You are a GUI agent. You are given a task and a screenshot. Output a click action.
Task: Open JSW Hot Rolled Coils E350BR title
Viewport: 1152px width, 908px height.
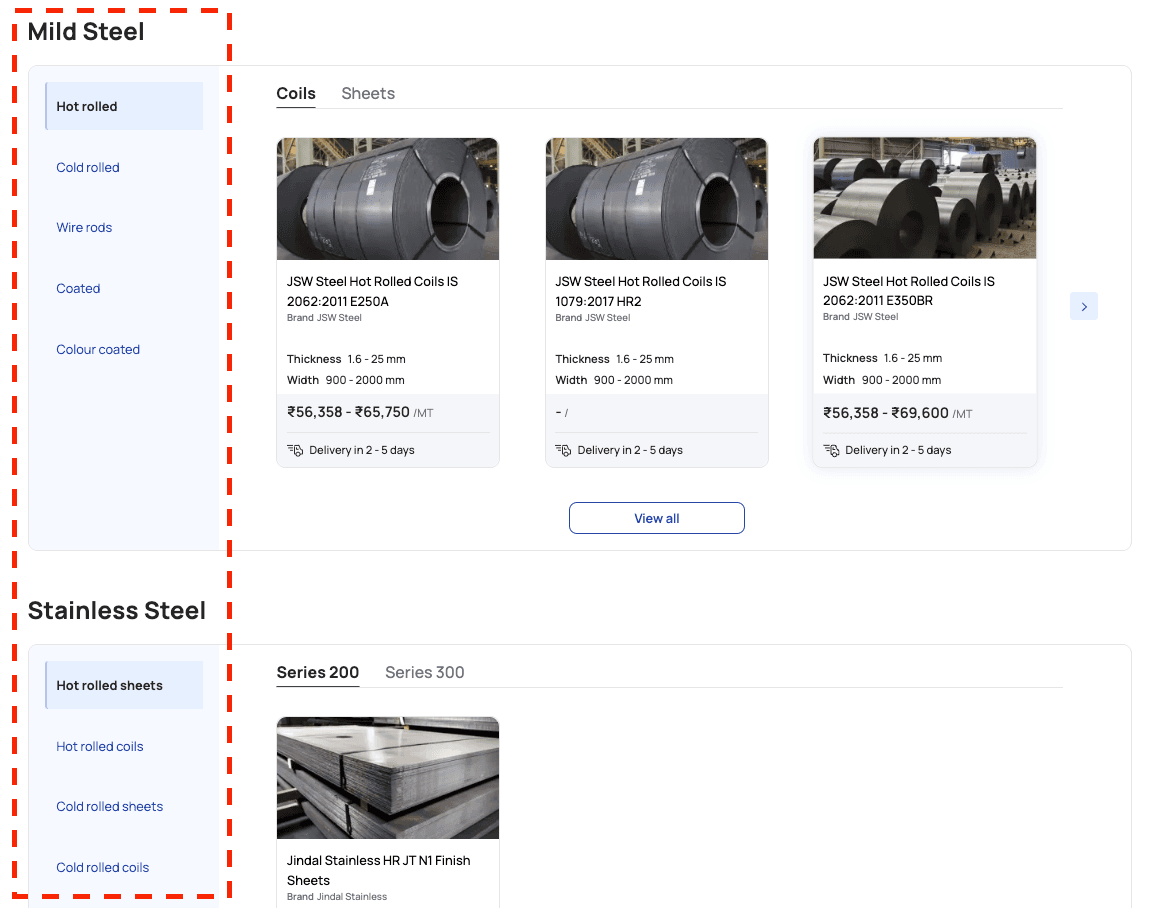pos(908,290)
